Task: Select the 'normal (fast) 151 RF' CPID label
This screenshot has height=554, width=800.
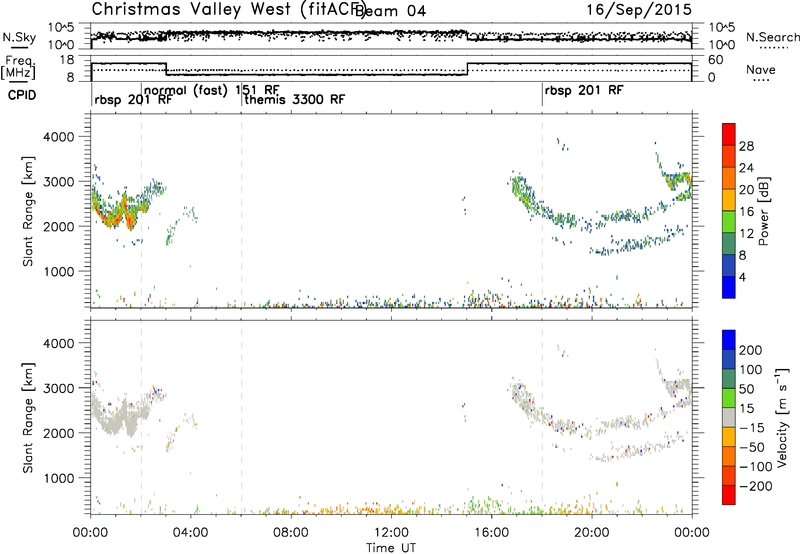Action: tap(212, 90)
